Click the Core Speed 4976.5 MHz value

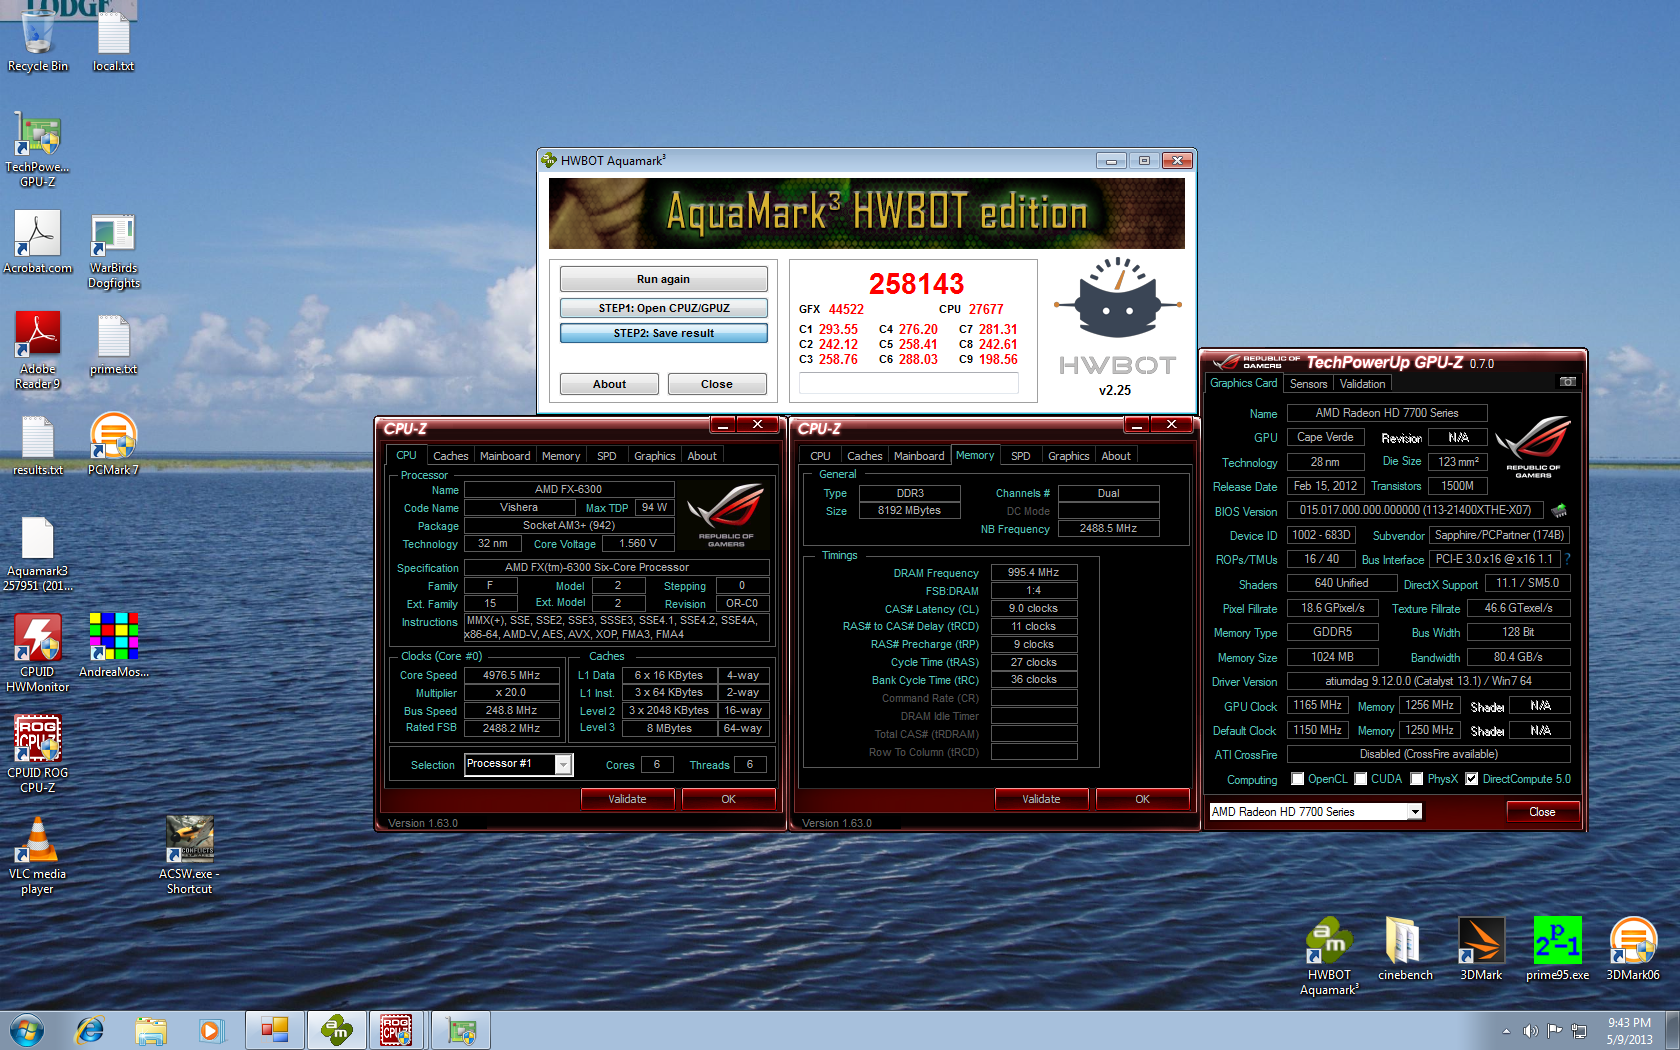point(511,675)
